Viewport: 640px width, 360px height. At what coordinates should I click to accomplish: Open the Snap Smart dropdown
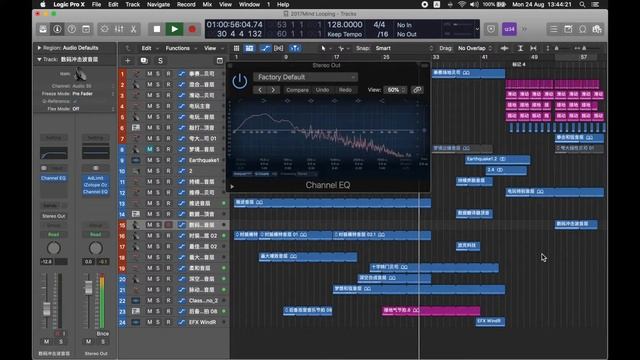(404, 48)
